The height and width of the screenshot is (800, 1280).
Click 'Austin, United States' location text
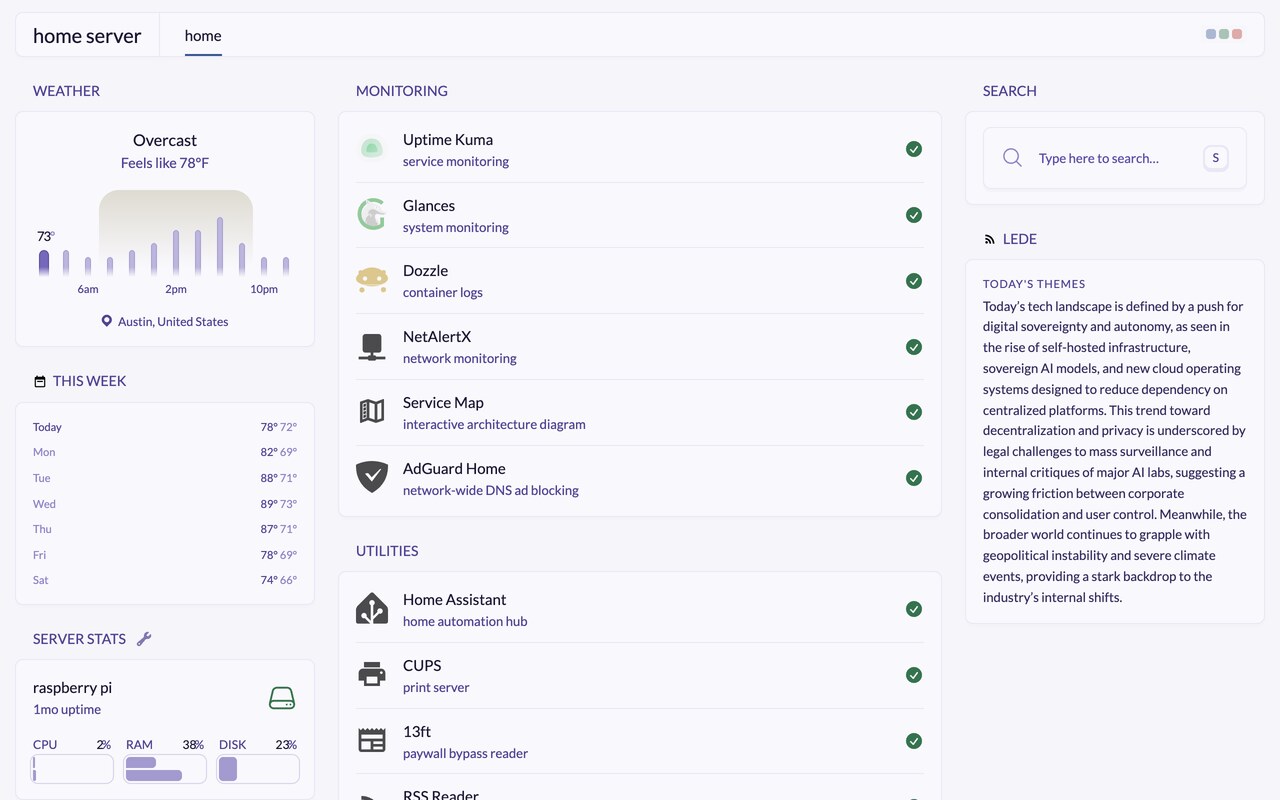point(173,321)
